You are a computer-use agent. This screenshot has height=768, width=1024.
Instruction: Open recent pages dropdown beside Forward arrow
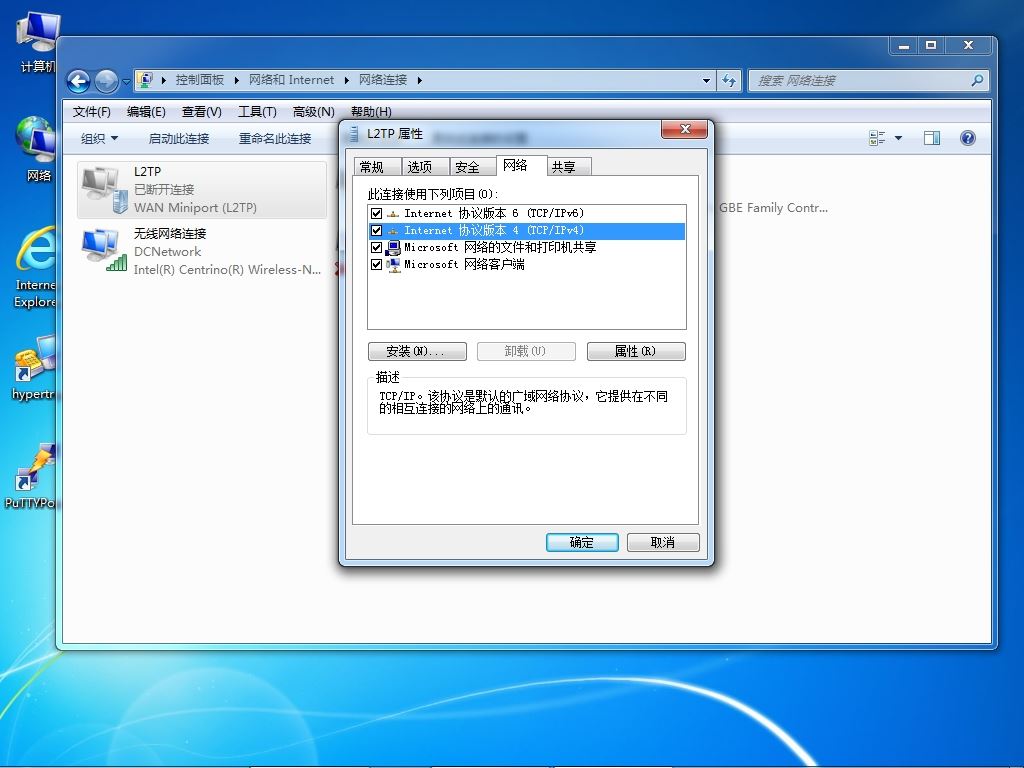point(126,82)
